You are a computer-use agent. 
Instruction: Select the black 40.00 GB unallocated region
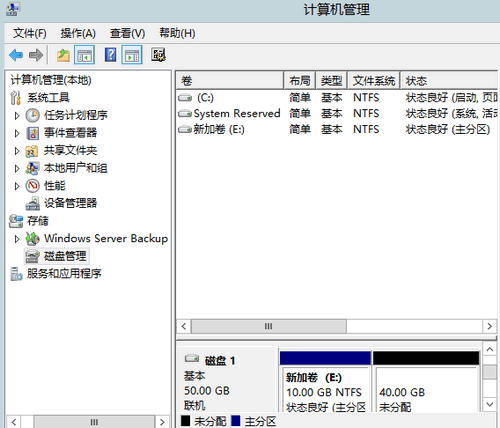tap(426, 382)
